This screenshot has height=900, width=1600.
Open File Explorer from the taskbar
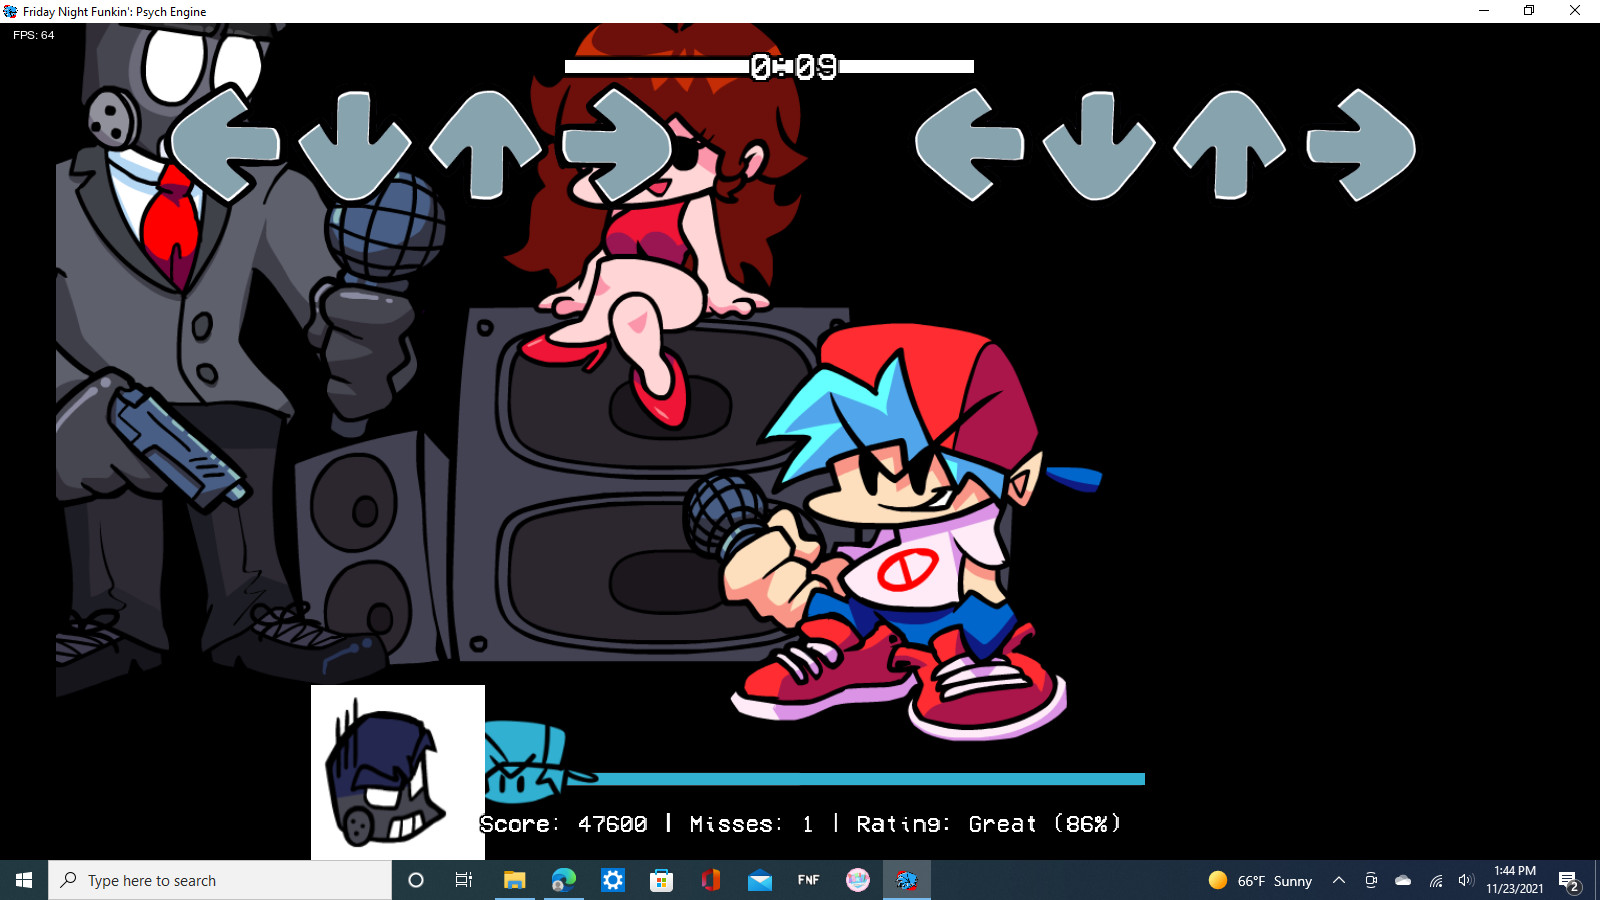[x=514, y=880]
